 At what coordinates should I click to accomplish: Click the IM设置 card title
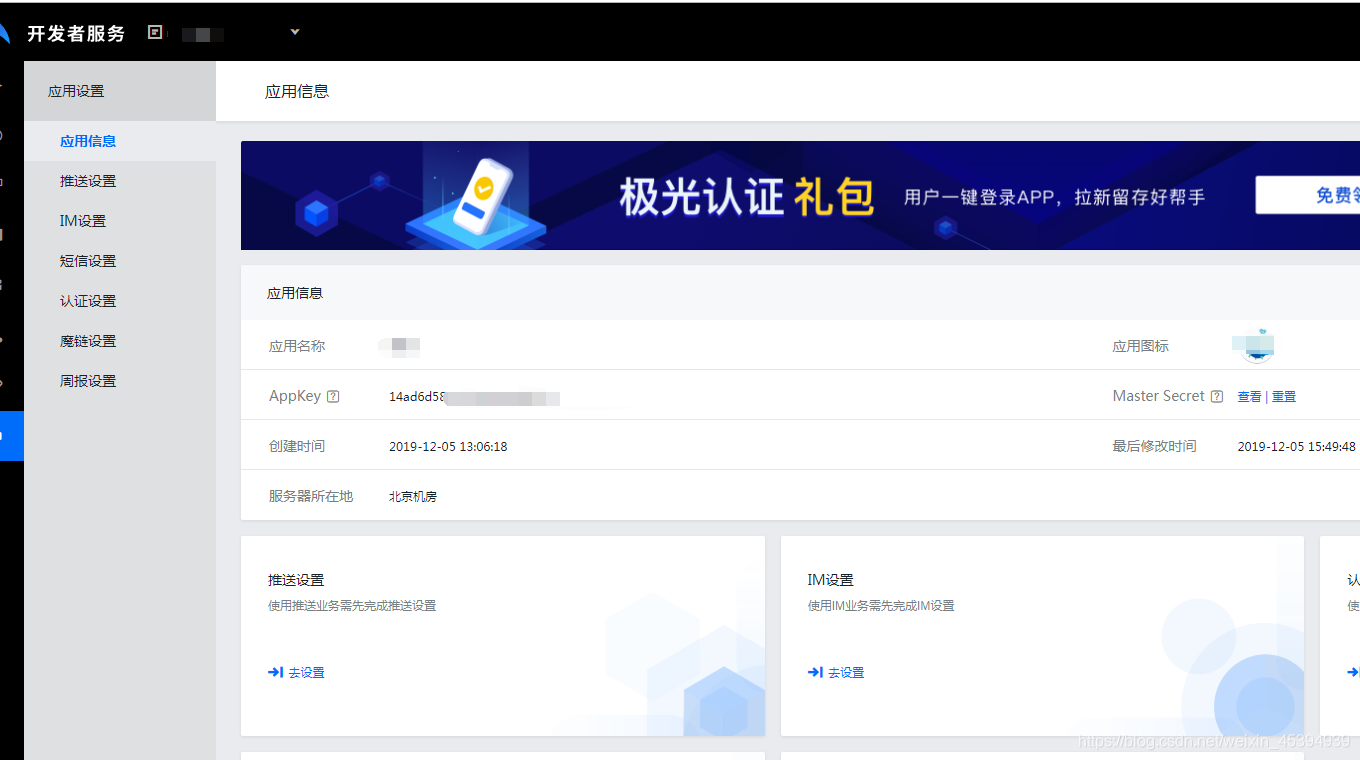(x=831, y=580)
